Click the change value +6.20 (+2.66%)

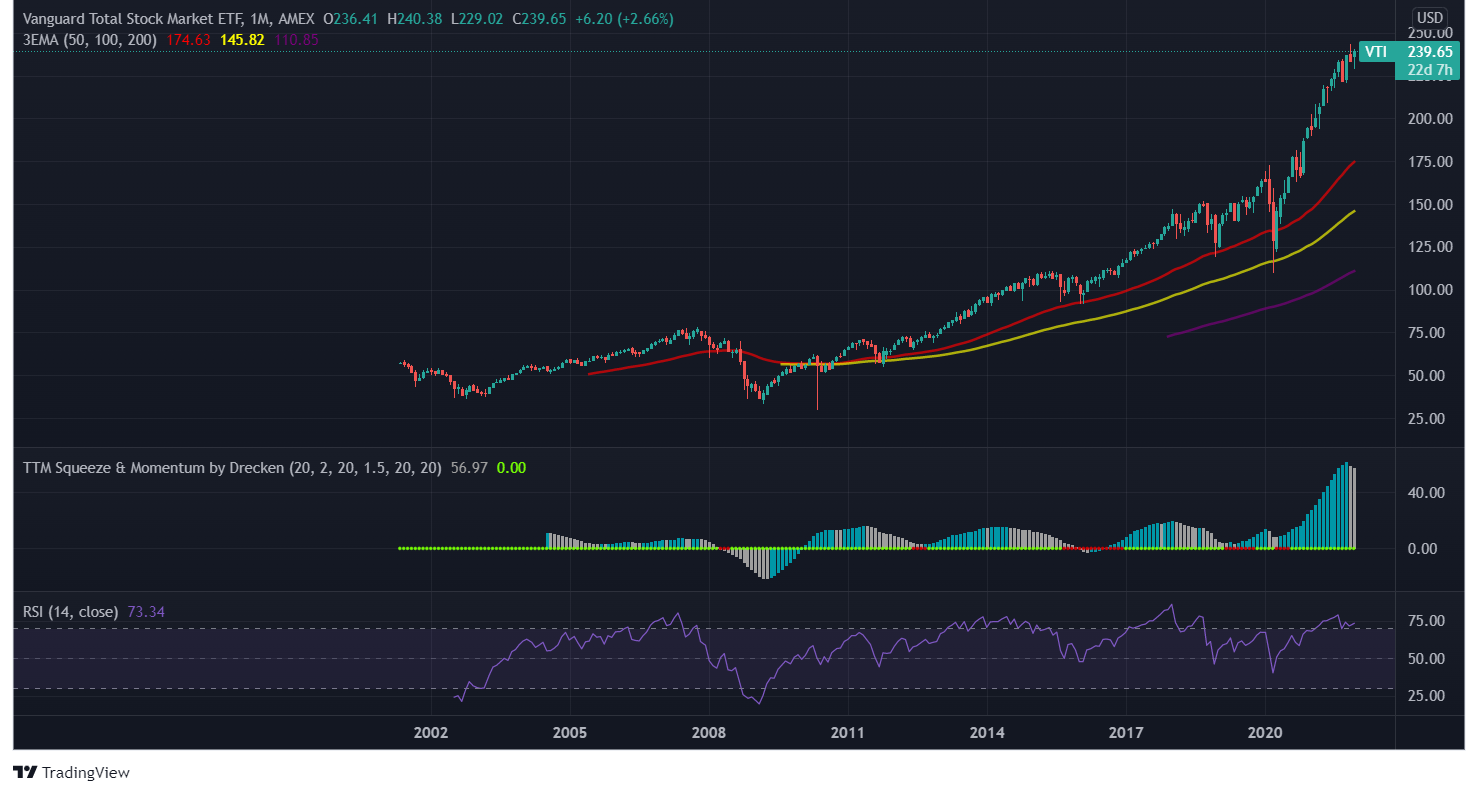pos(625,19)
